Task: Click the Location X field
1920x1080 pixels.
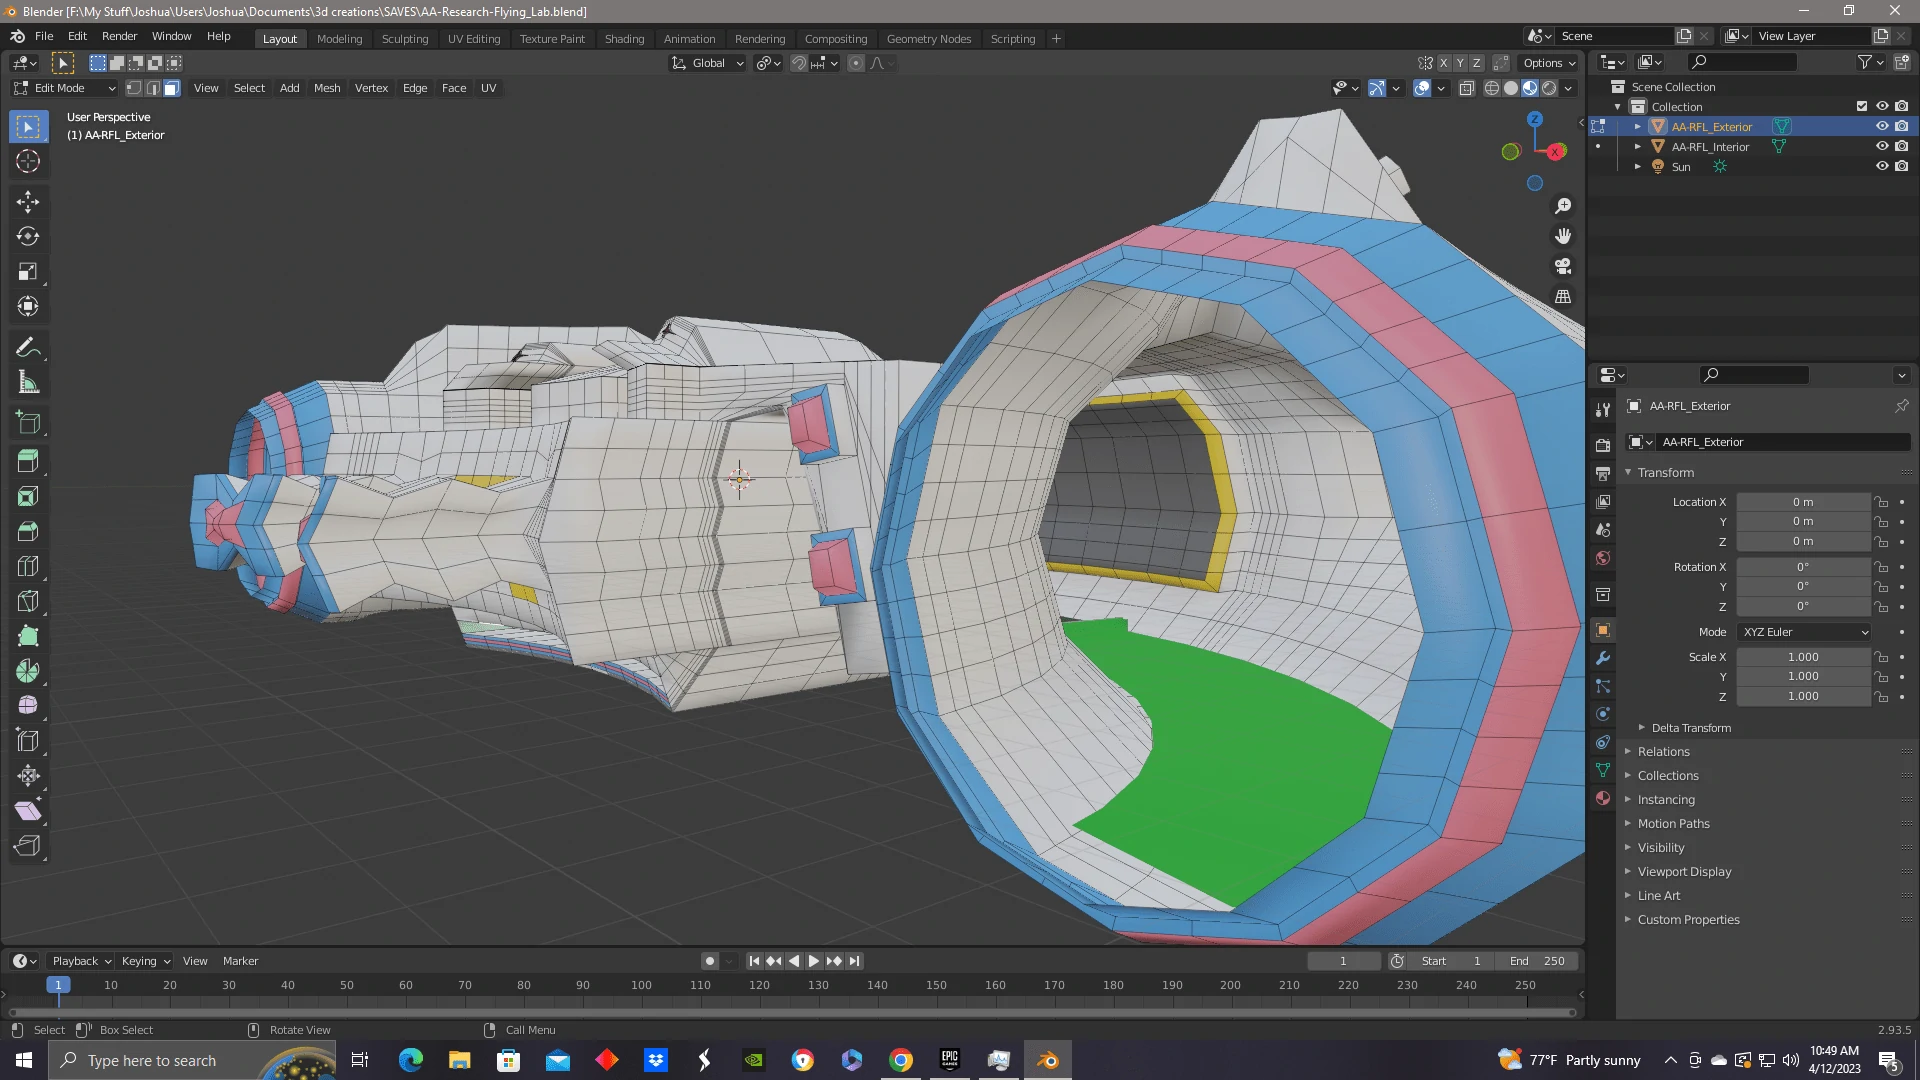Action: point(1802,502)
